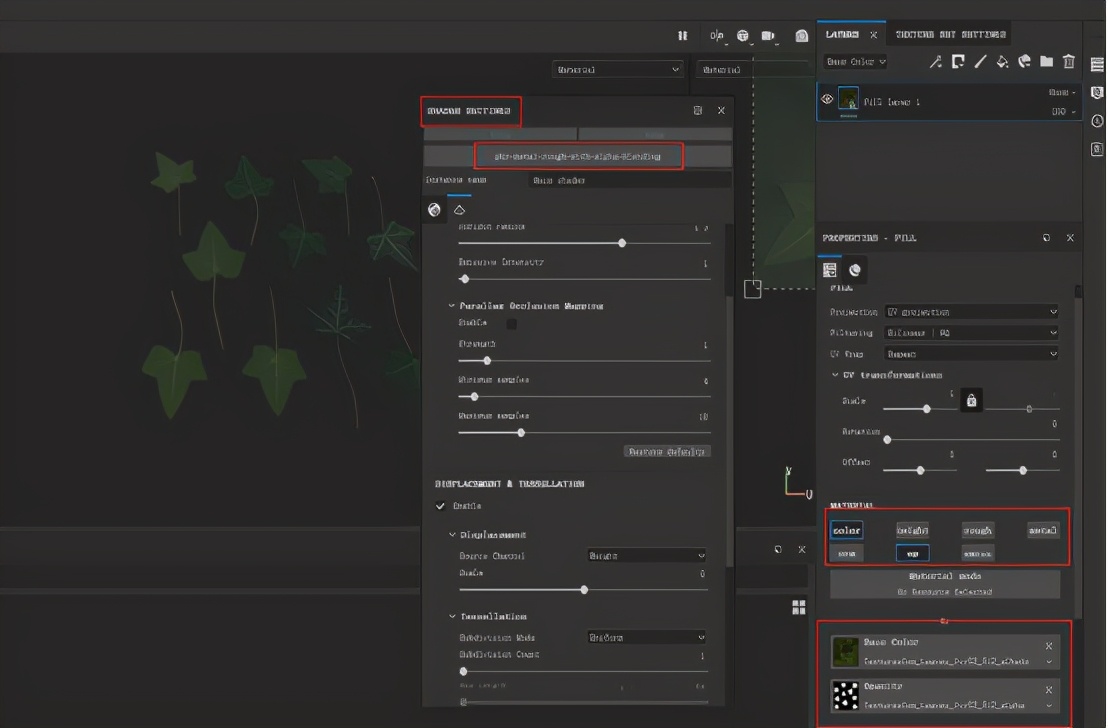This screenshot has height=728, width=1108.
Task: Collapse the UV transformations section
Action: pyautogui.click(x=836, y=375)
